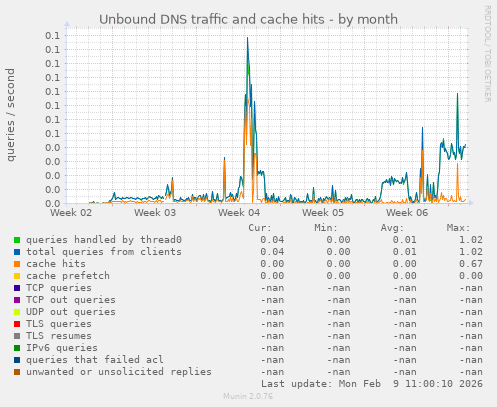
Task: Click the 'TCP queries' legend label
Action: click(59, 288)
